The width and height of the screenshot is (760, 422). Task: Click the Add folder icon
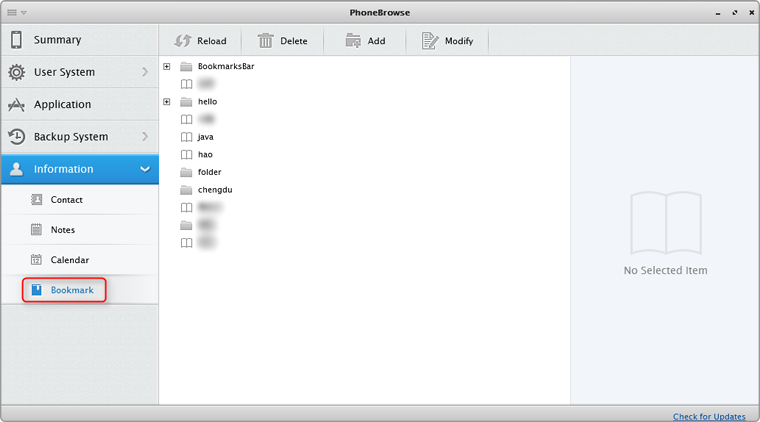coord(353,41)
